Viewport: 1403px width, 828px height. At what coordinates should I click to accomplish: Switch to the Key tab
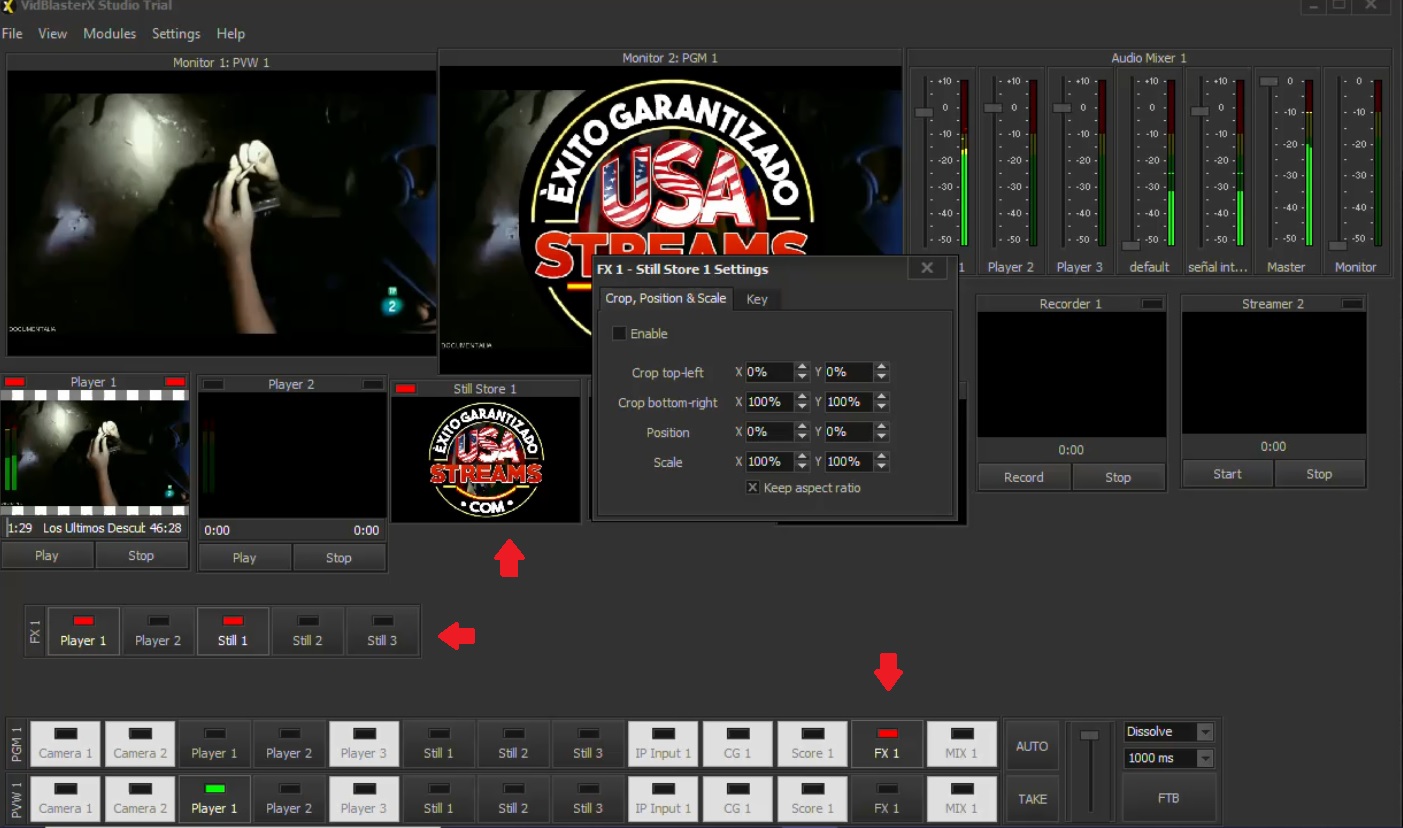pyautogui.click(x=757, y=299)
